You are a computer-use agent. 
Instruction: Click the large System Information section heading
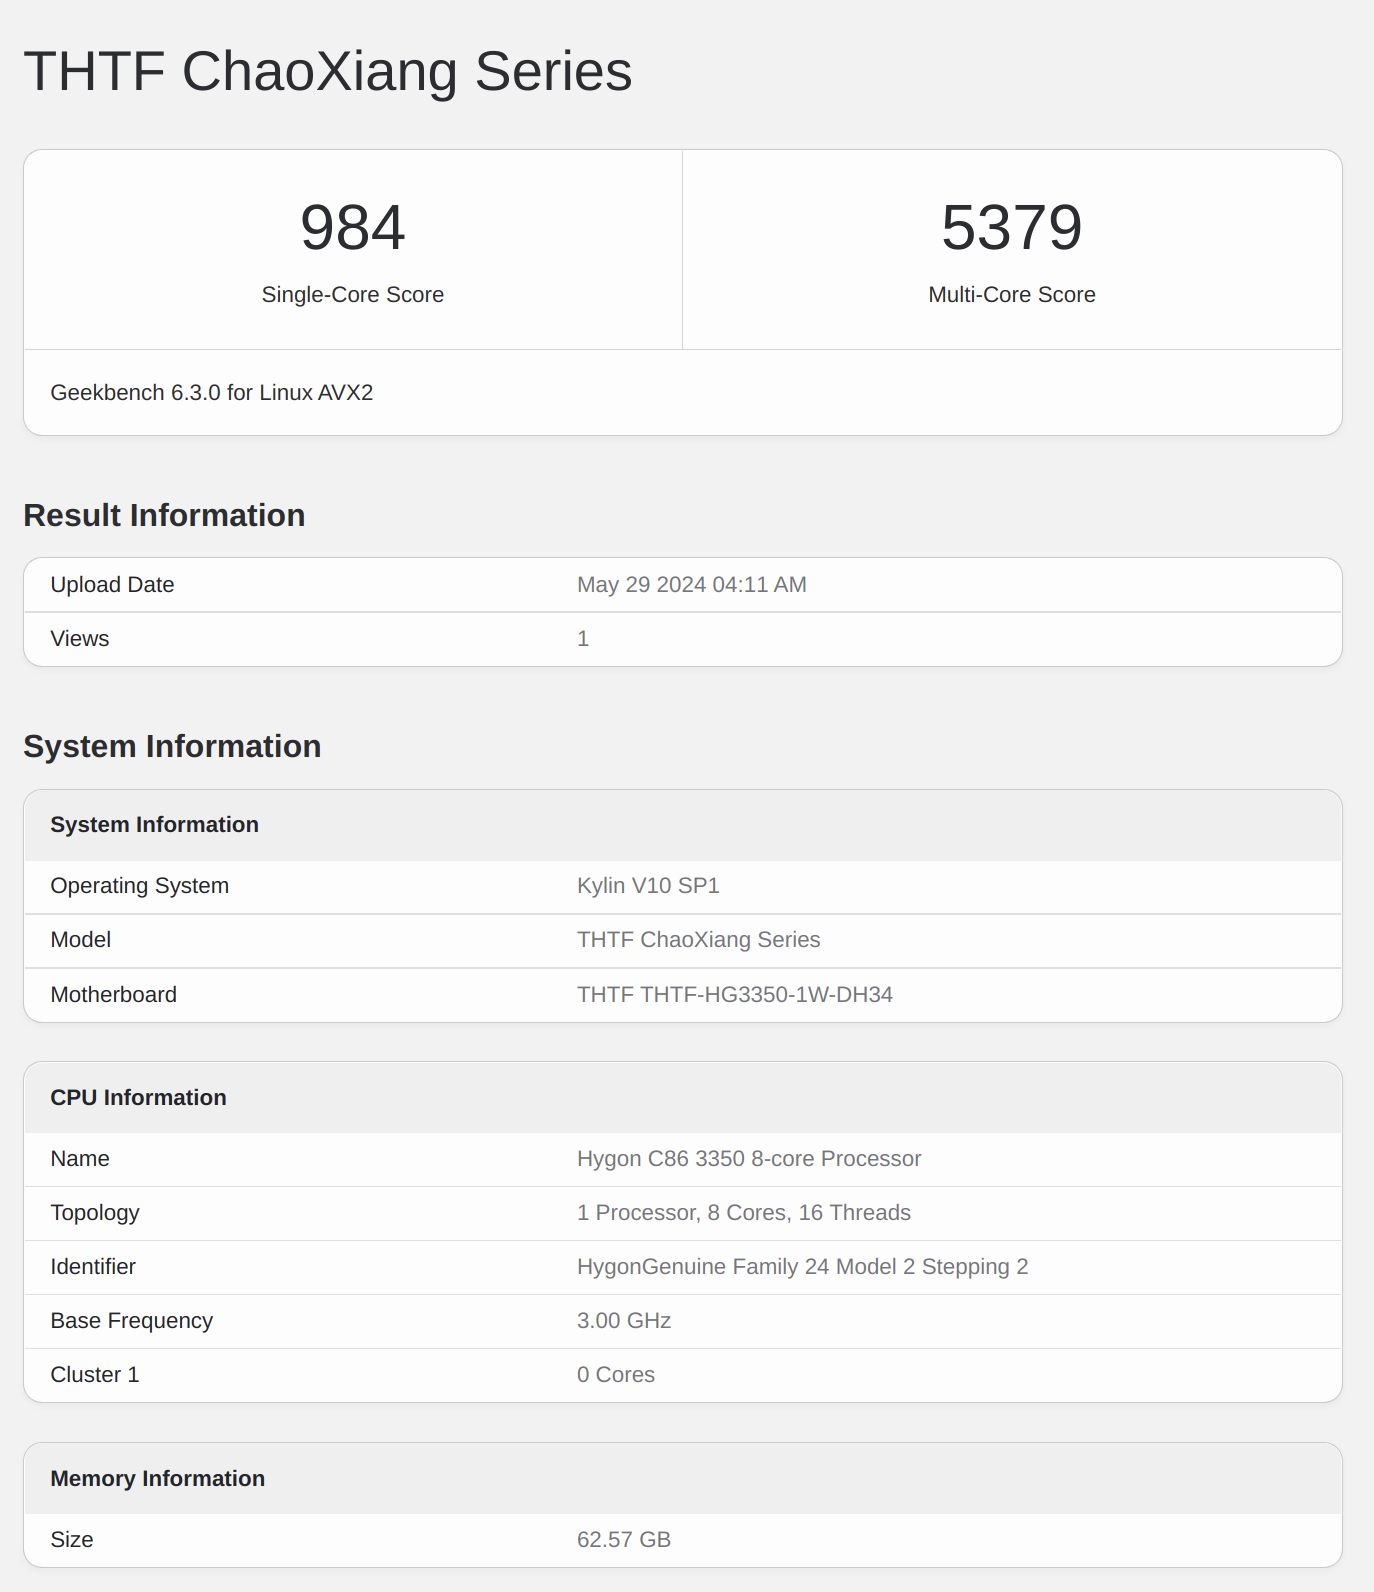[172, 747]
